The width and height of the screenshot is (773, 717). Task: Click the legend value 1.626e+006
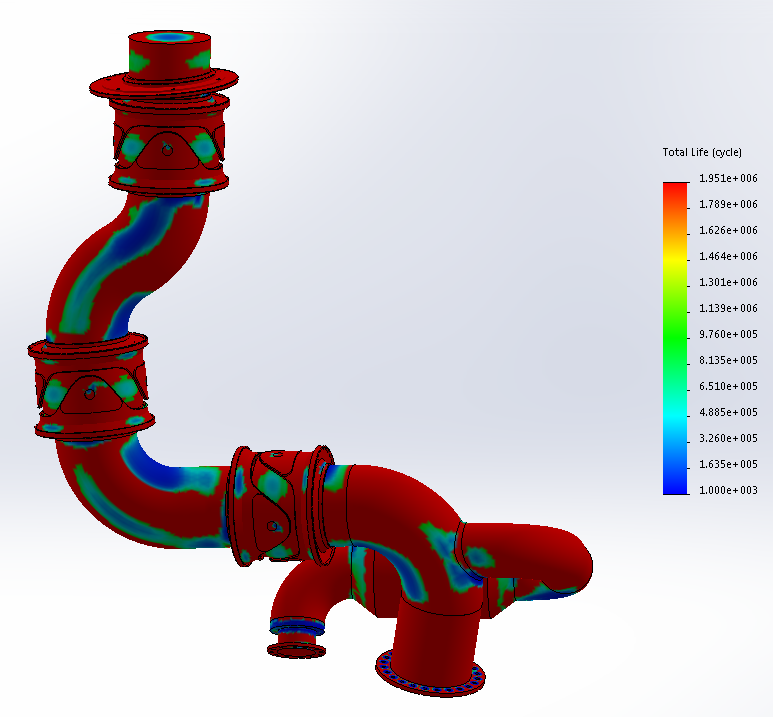click(728, 230)
